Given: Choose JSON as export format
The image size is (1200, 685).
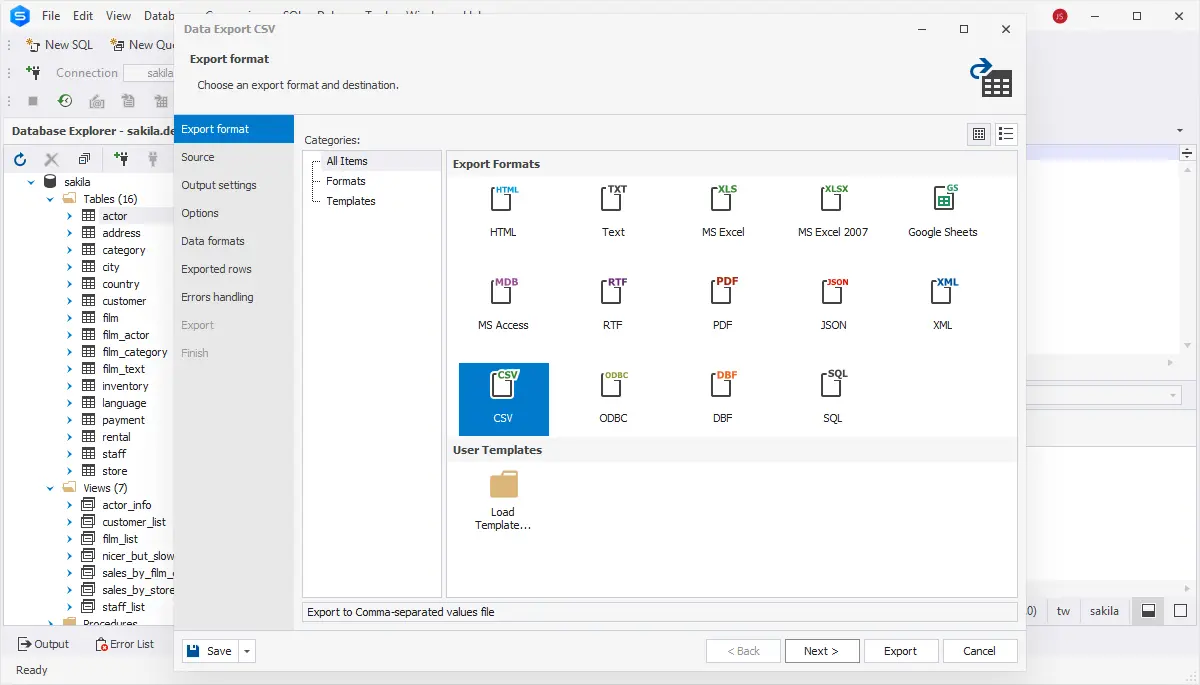Looking at the screenshot, I should click(x=832, y=293).
